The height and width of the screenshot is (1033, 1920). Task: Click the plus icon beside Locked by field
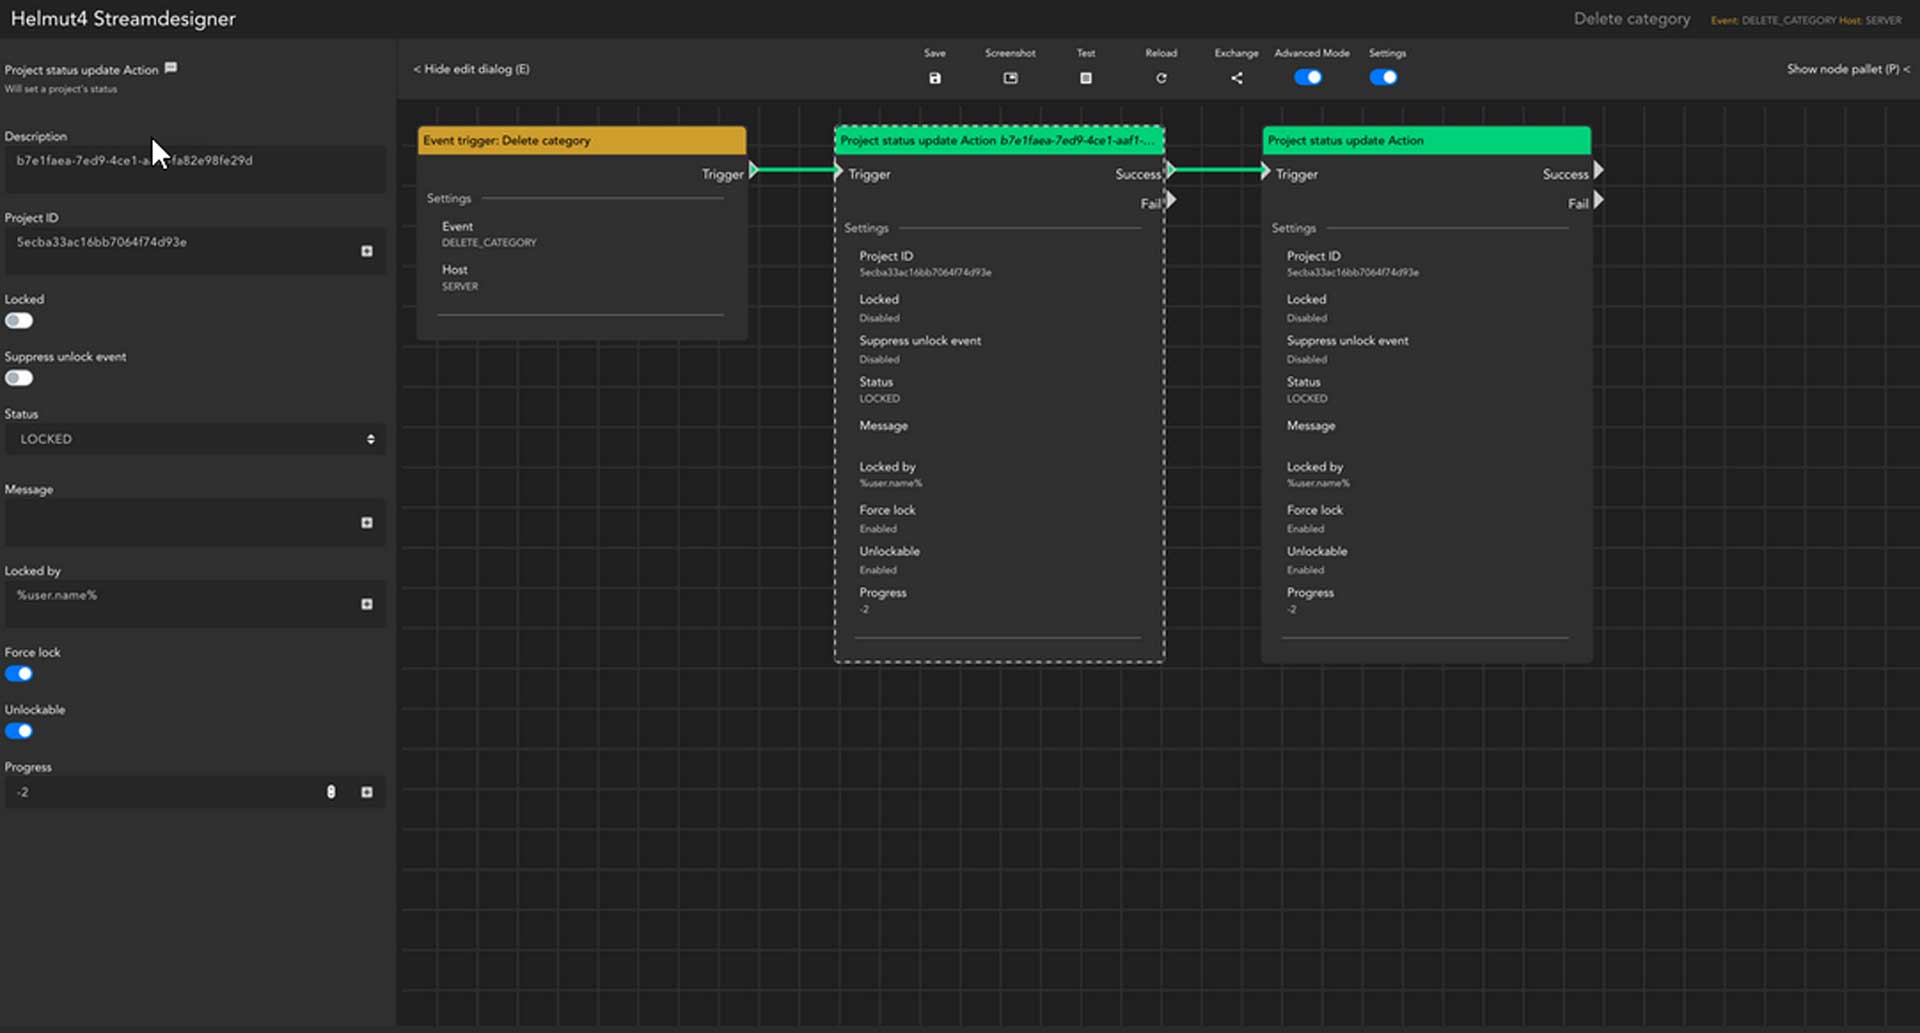pyautogui.click(x=367, y=604)
